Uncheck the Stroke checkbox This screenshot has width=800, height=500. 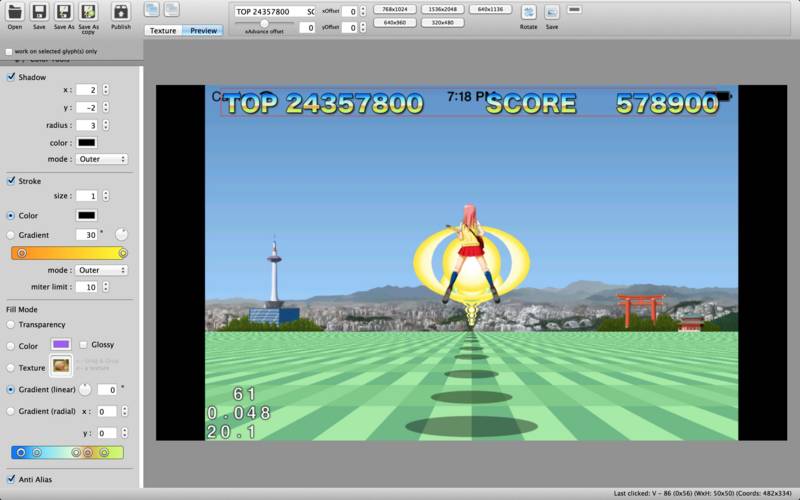point(11,181)
